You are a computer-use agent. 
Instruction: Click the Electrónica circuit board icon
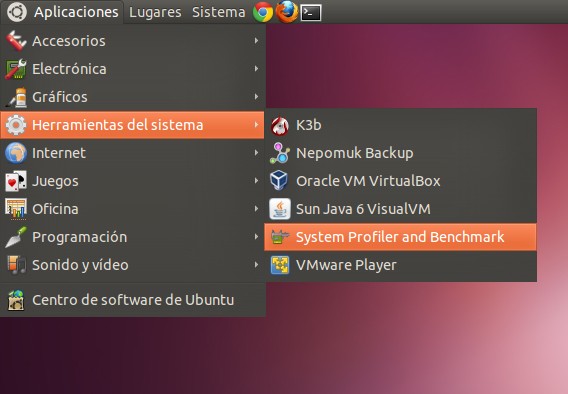click(16, 69)
